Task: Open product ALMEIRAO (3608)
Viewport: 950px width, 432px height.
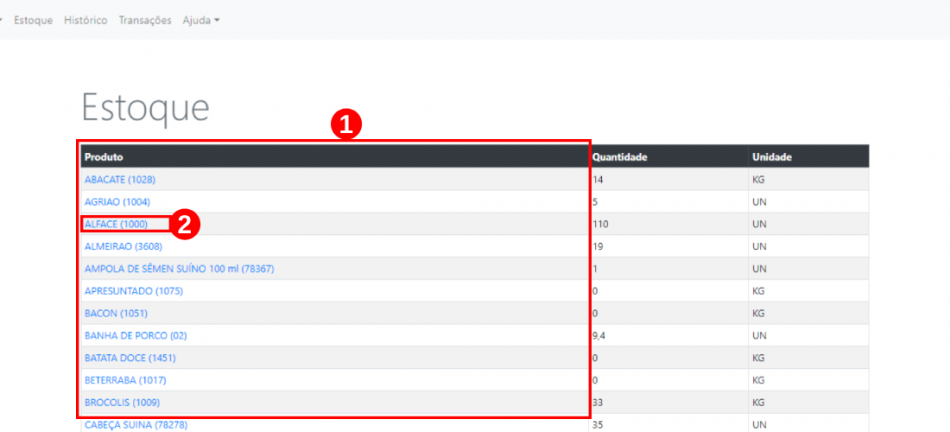Action: click(x=124, y=247)
